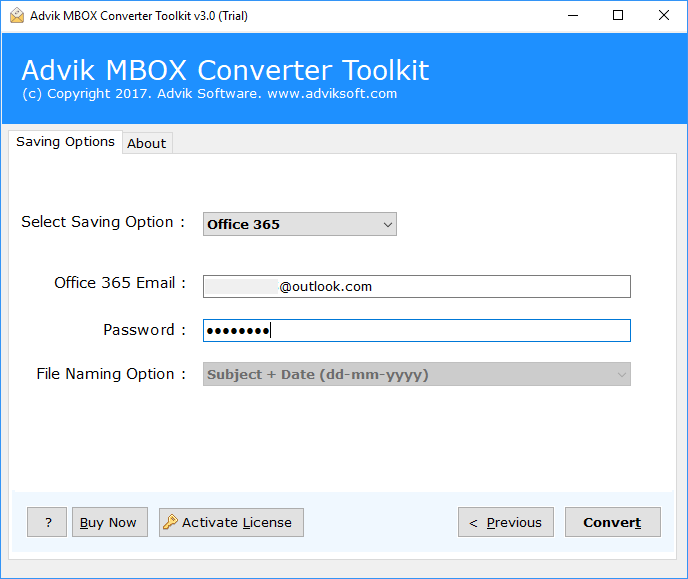The height and width of the screenshot is (579, 688).
Task: Close the Advik MBOX Converter window
Action: [x=664, y=16]
